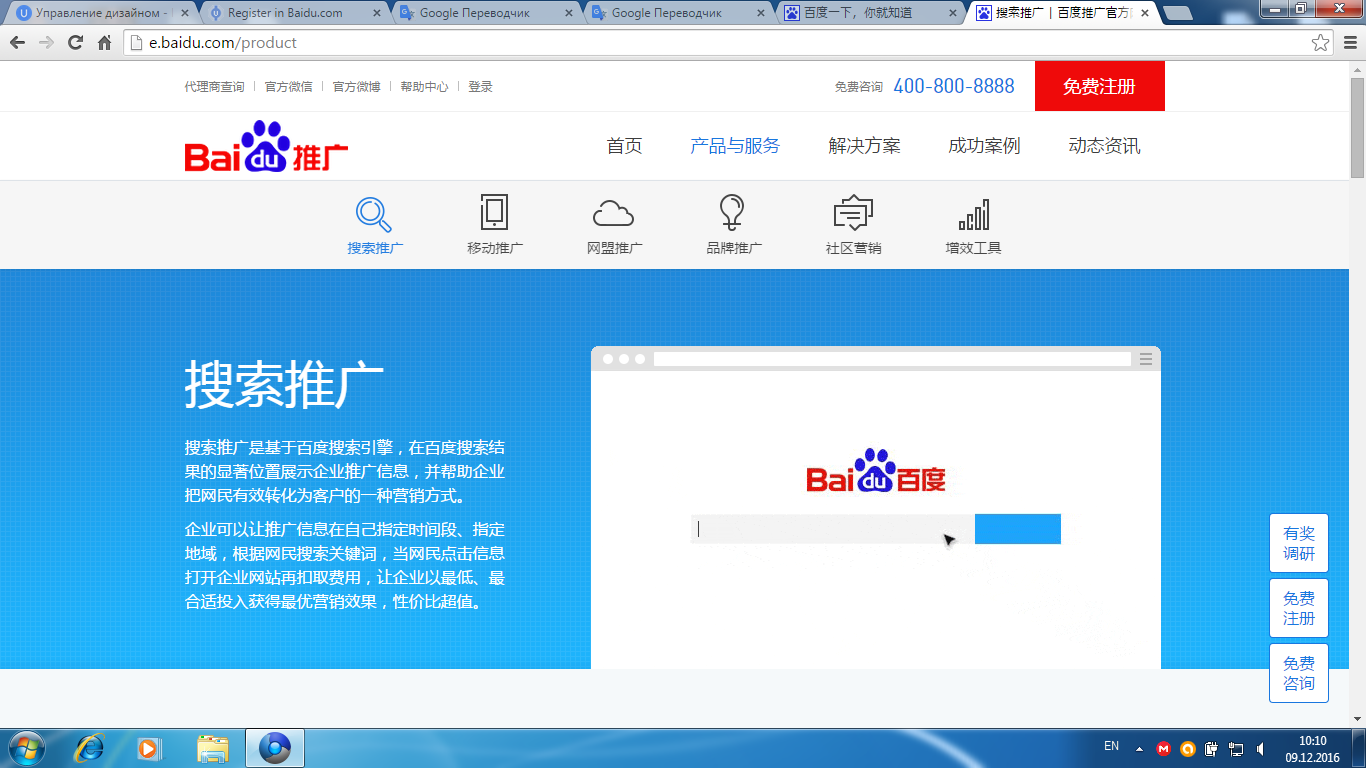Click the red M tray icon
This screenshot has height=768, width=1366.
1163,748
